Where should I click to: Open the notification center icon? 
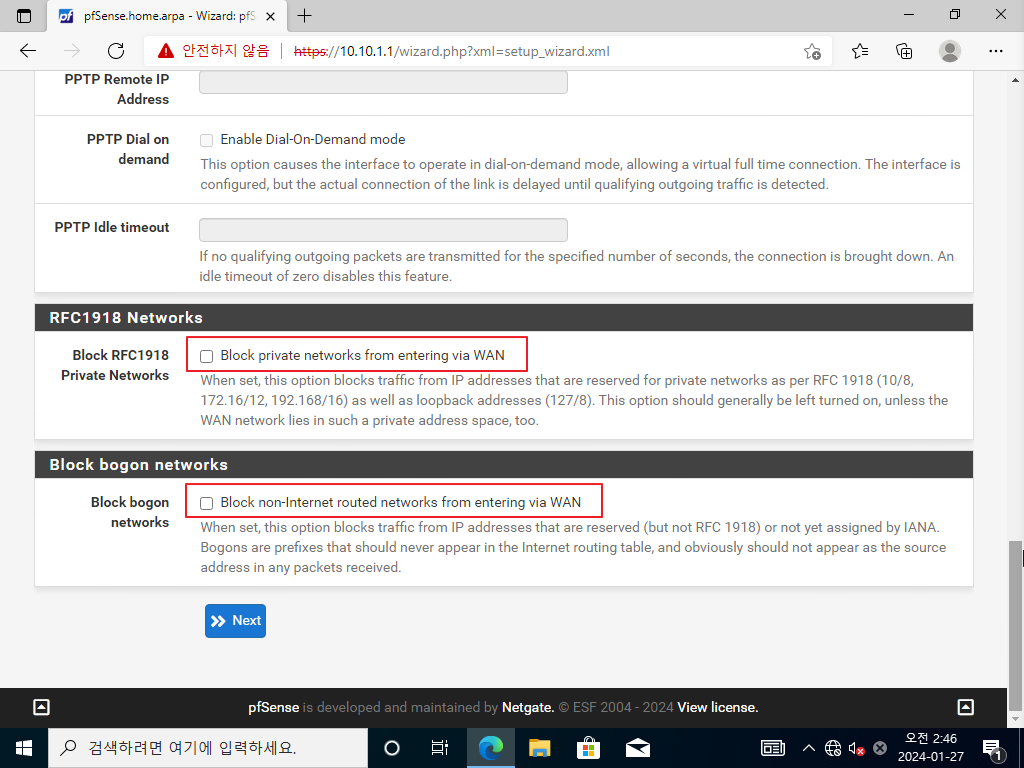(993, 748)
